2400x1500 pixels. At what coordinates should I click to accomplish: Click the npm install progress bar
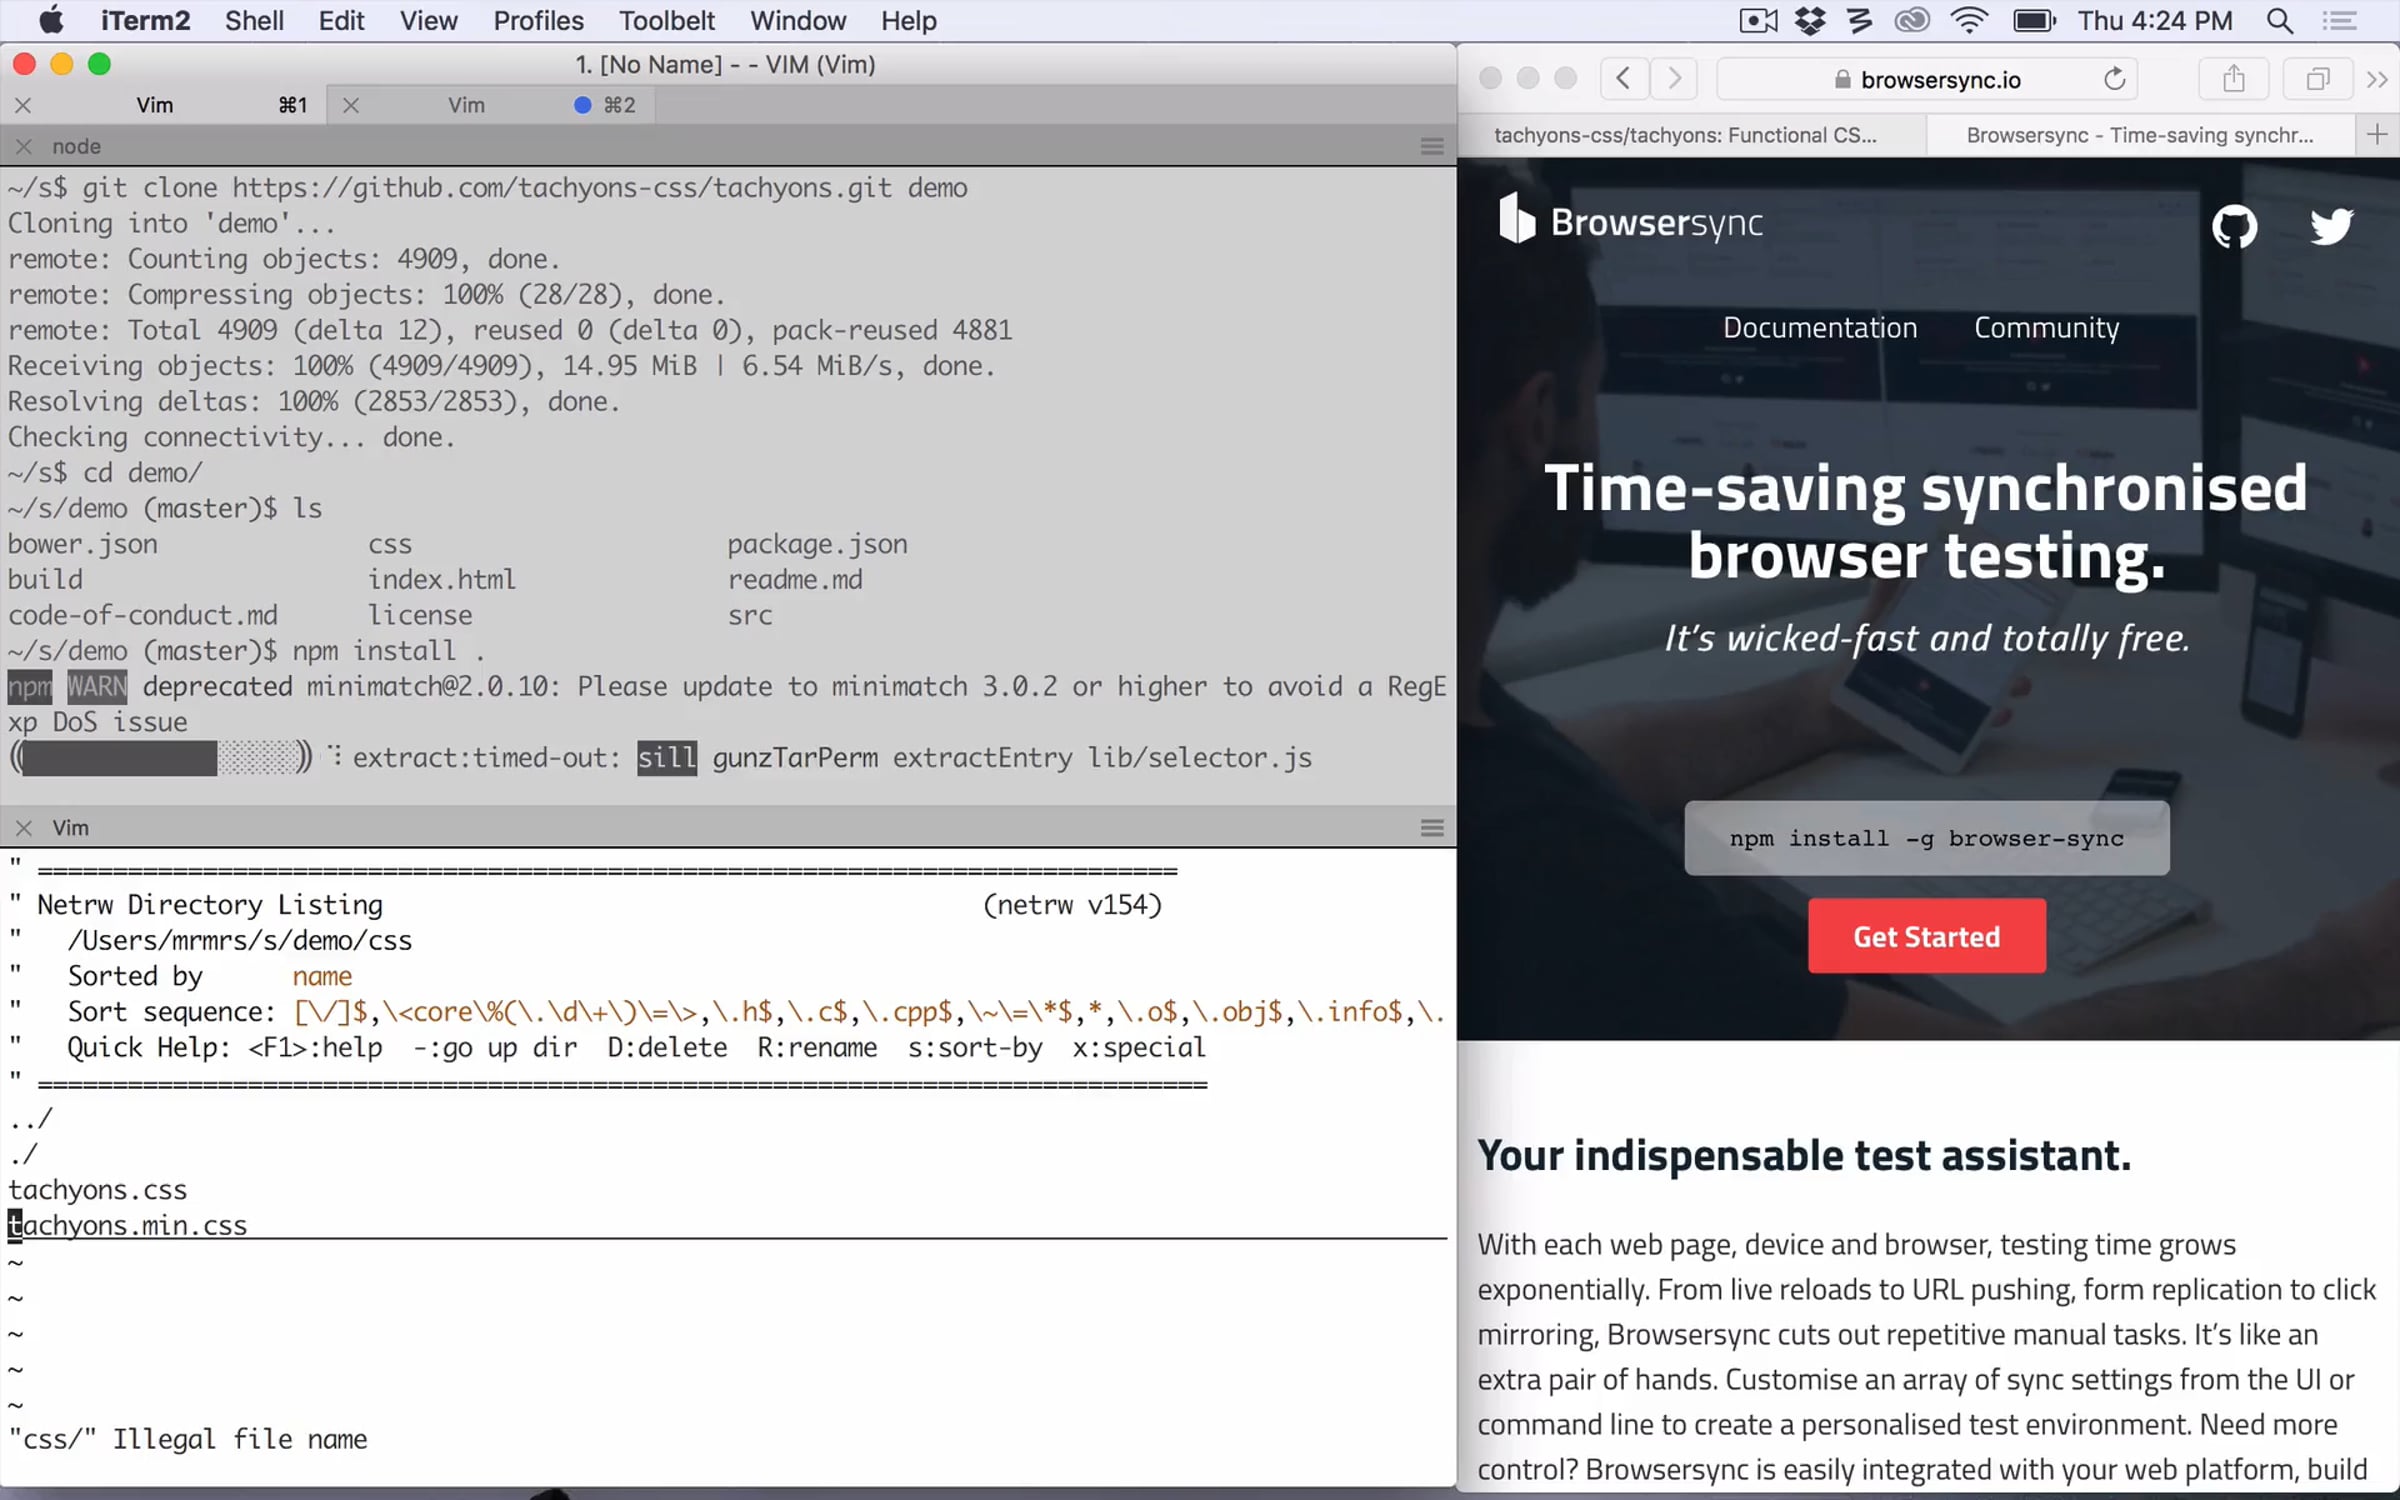[x=160, y=758]
